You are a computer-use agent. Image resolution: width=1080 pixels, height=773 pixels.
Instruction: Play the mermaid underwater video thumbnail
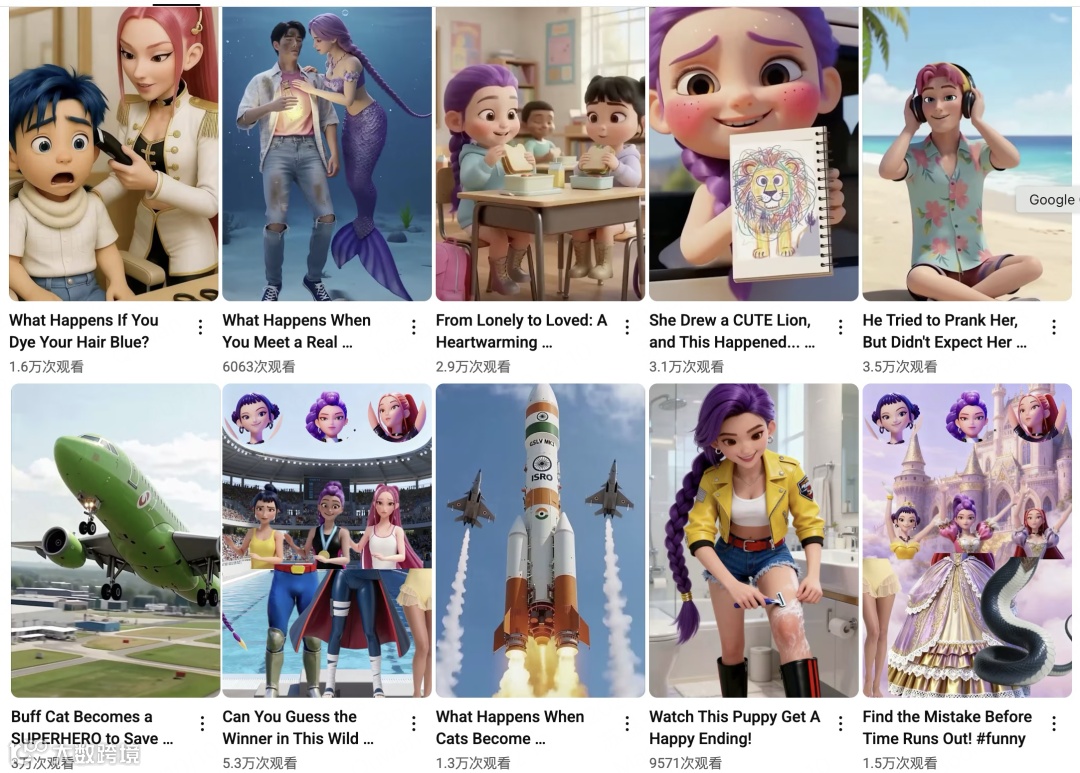pos(327,154)
